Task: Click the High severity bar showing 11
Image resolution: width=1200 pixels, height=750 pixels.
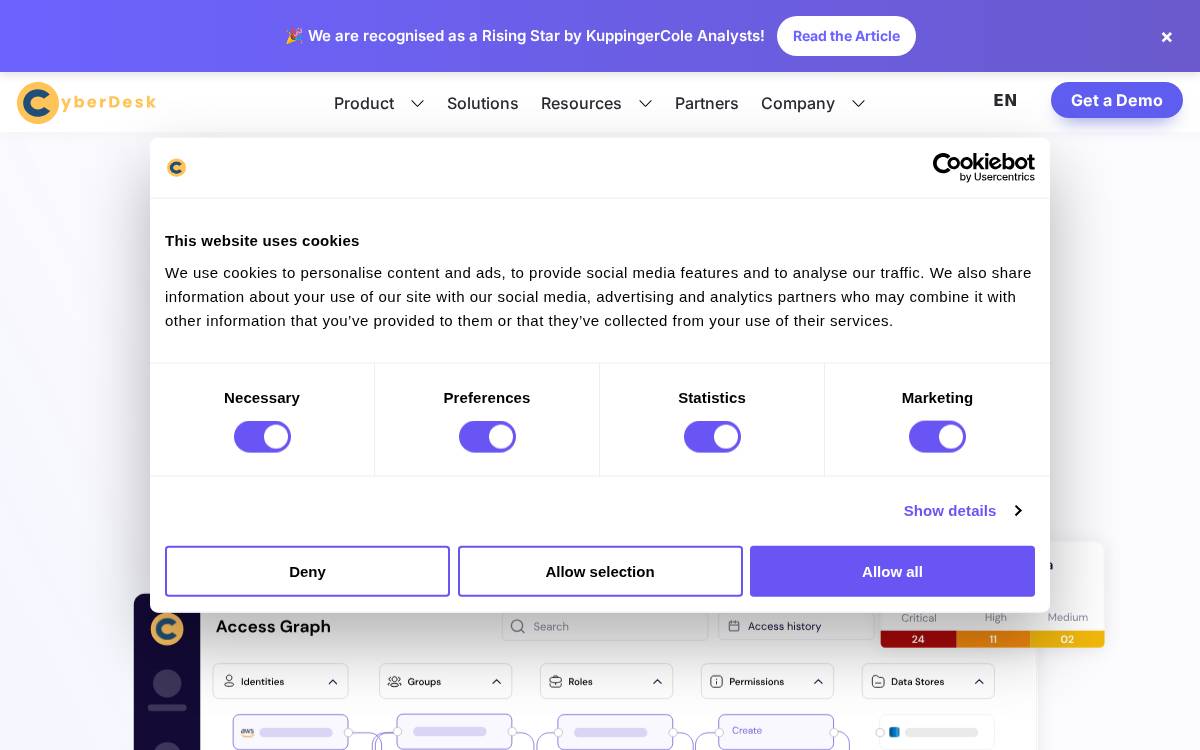Action: (x=993, y=639)
